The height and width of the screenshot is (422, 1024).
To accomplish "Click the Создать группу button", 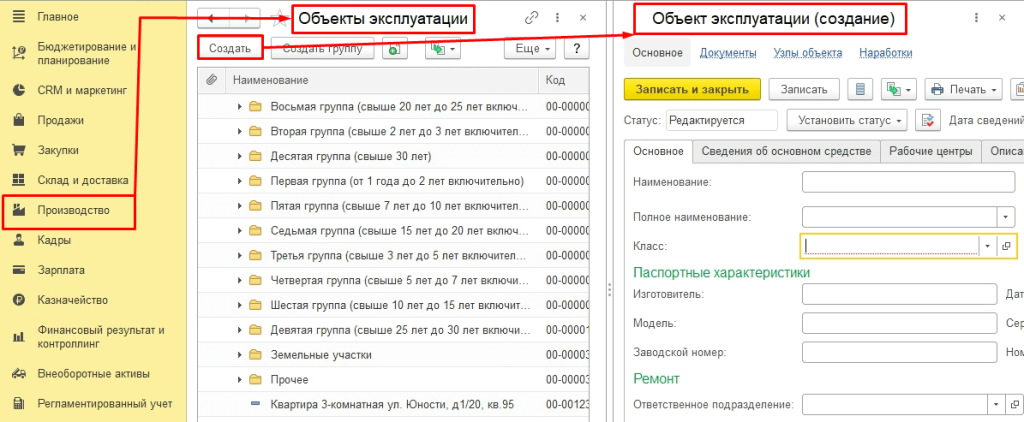I will pos(323,48).
